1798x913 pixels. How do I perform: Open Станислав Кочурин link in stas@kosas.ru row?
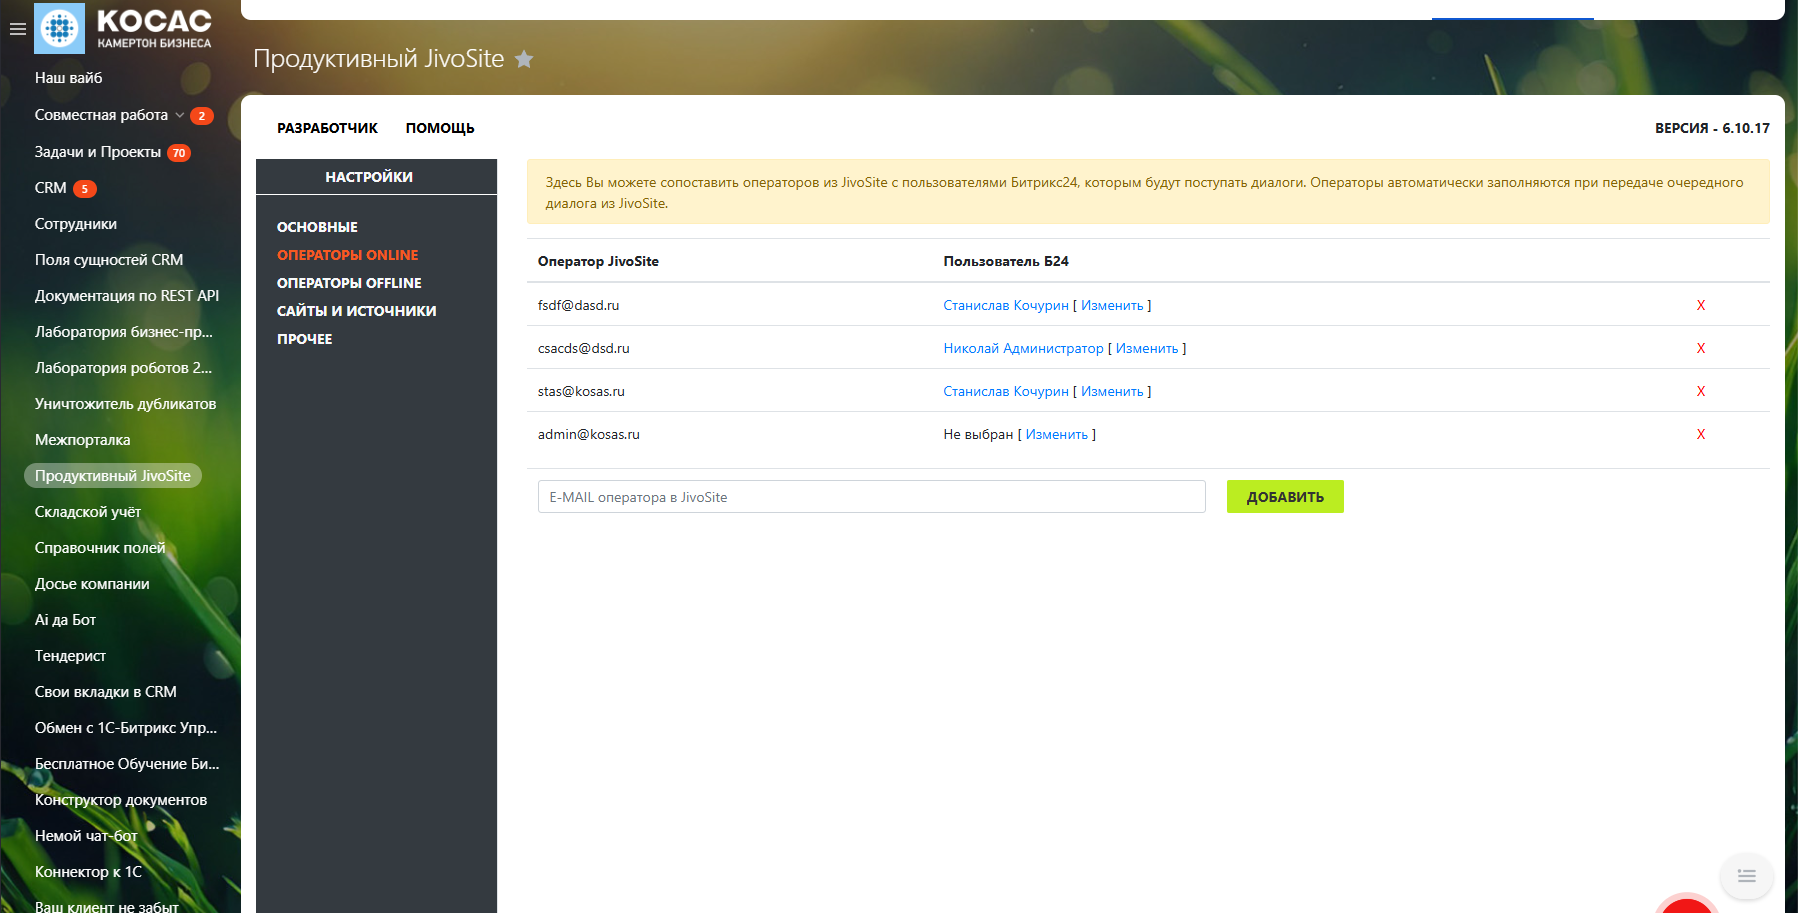click(x=1006, y=391)
